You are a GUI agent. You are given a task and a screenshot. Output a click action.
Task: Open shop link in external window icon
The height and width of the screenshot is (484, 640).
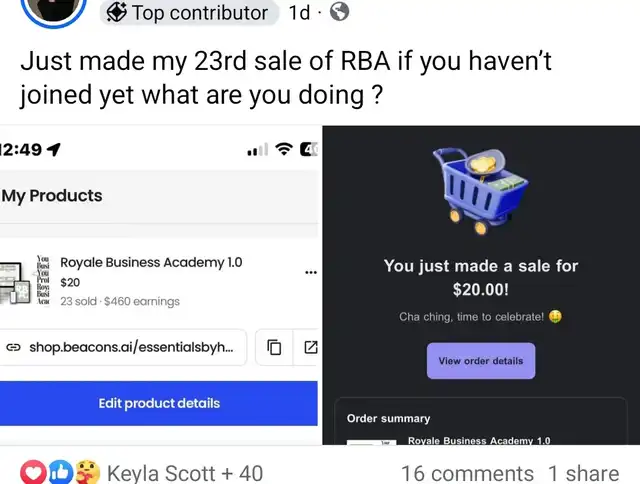311,347
